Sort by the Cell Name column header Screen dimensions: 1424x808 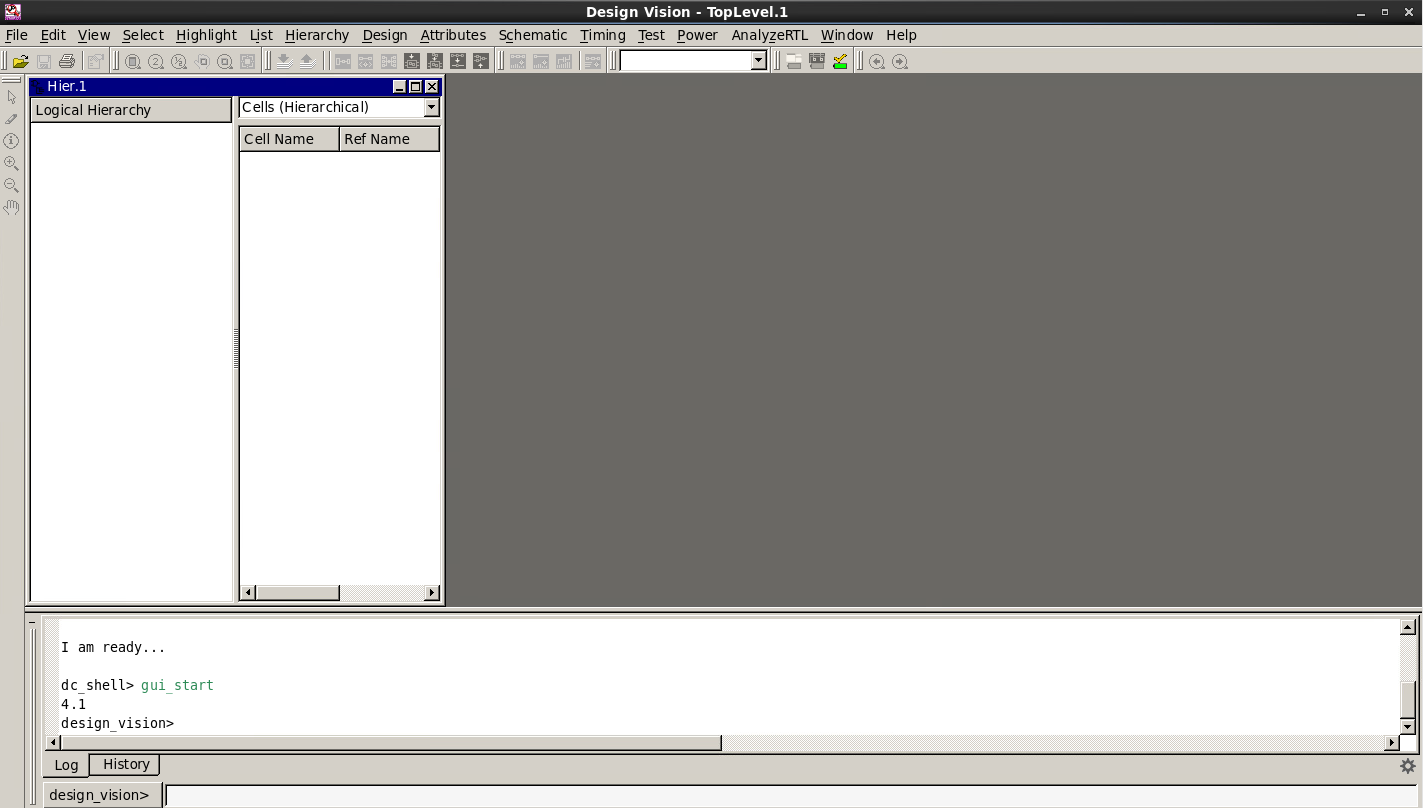288,139
